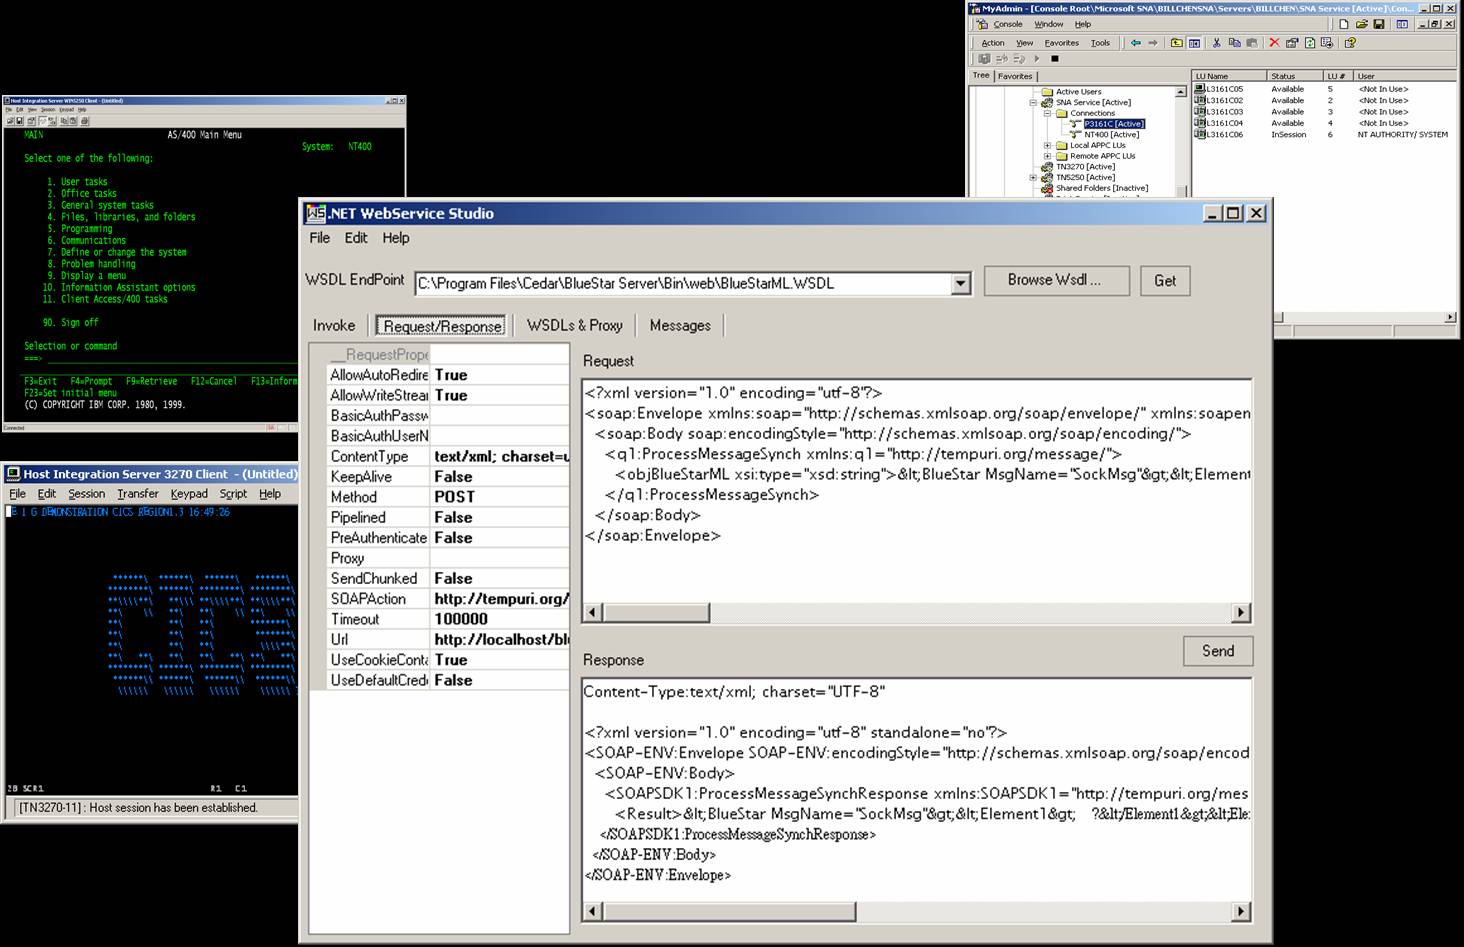Click the Copy icon in MyAdmin toolbar

[1235, 43]
